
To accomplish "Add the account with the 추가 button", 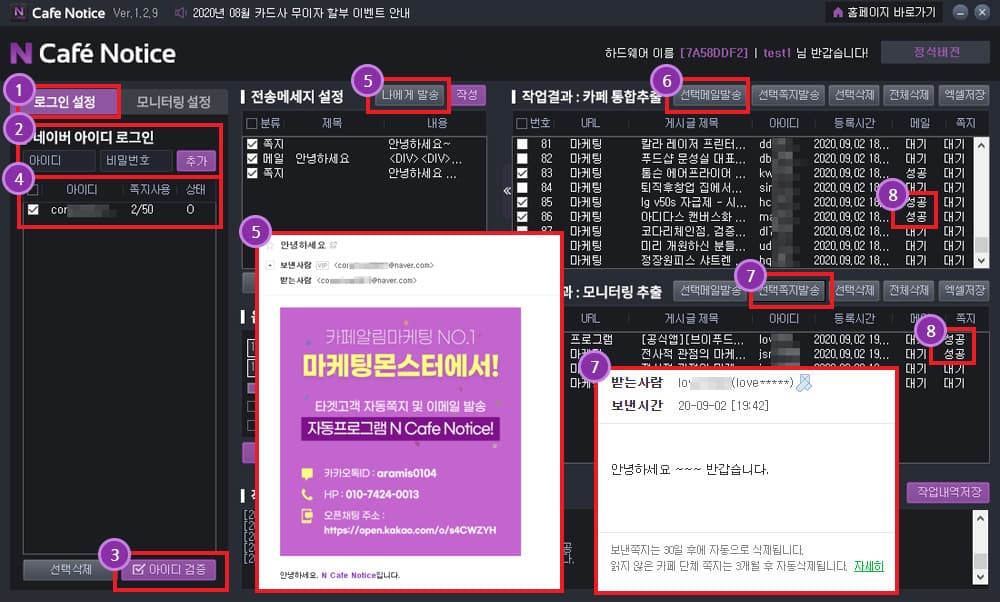I will pos(196,161).
